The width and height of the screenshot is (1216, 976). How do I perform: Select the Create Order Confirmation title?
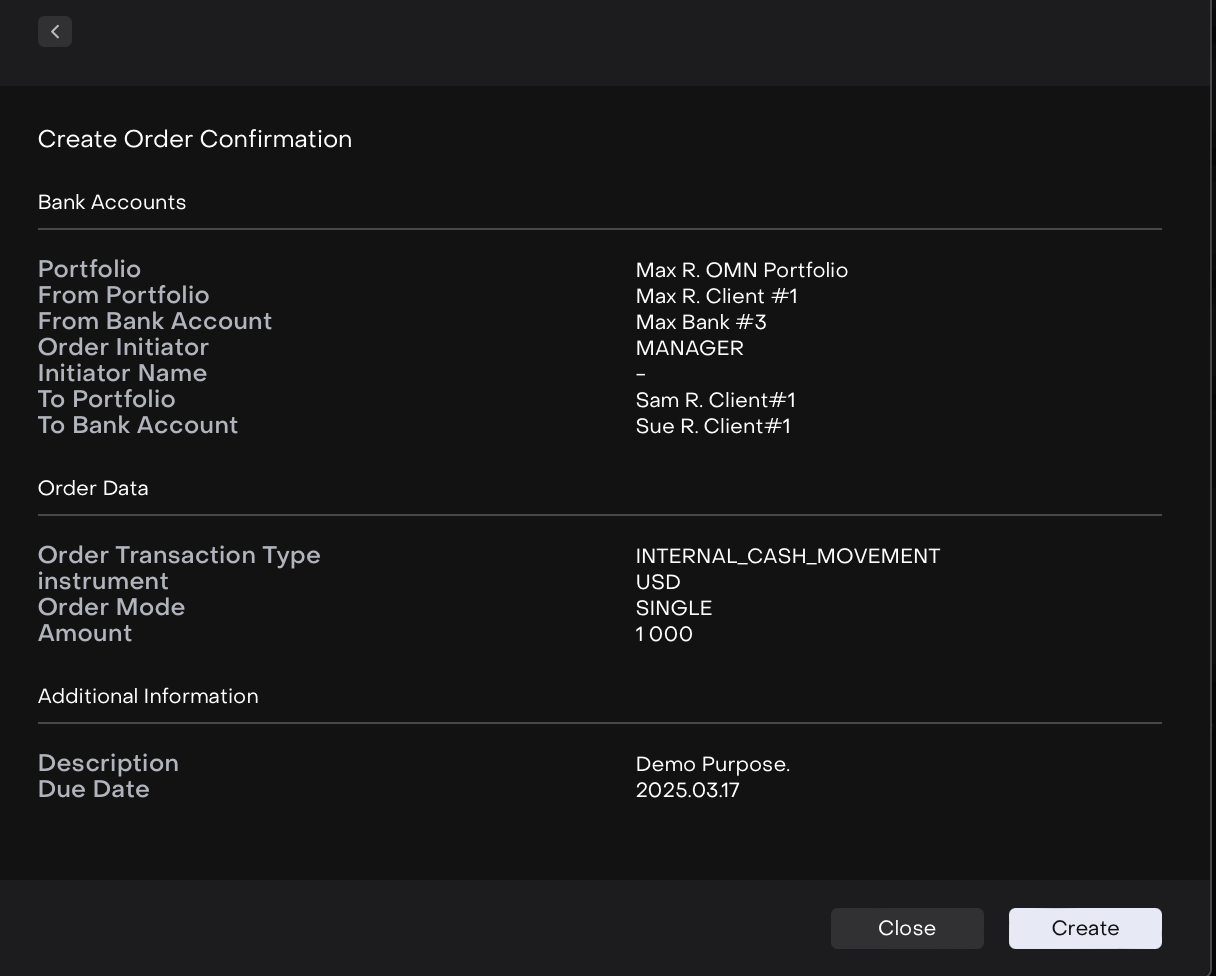[x=195, y=139]
